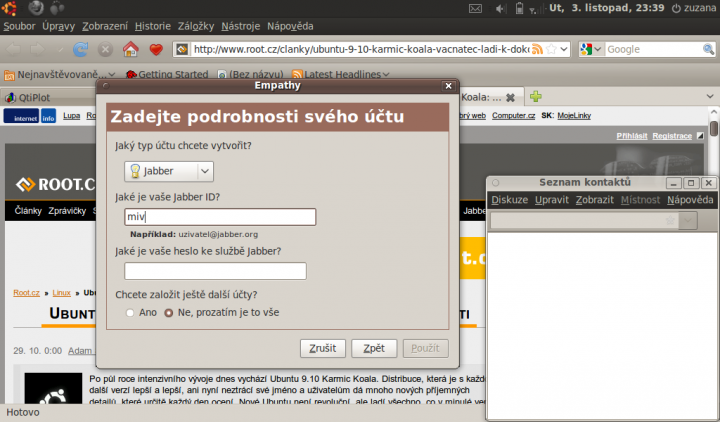Click the internet info logo on page
Image resolution: width=720 pixels, height=422 pixels.
(30, 116)
